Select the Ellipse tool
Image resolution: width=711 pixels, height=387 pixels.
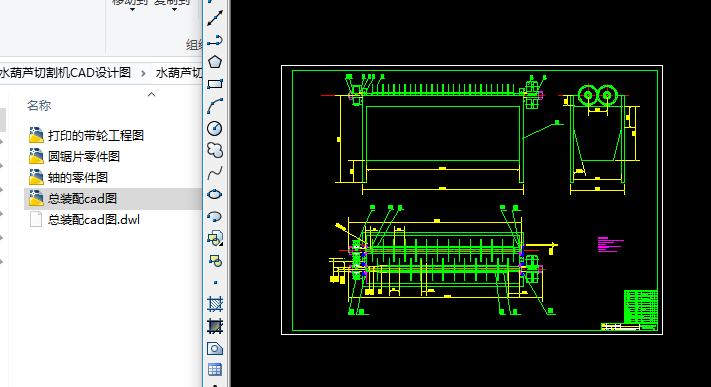click(x=214, y=194)
